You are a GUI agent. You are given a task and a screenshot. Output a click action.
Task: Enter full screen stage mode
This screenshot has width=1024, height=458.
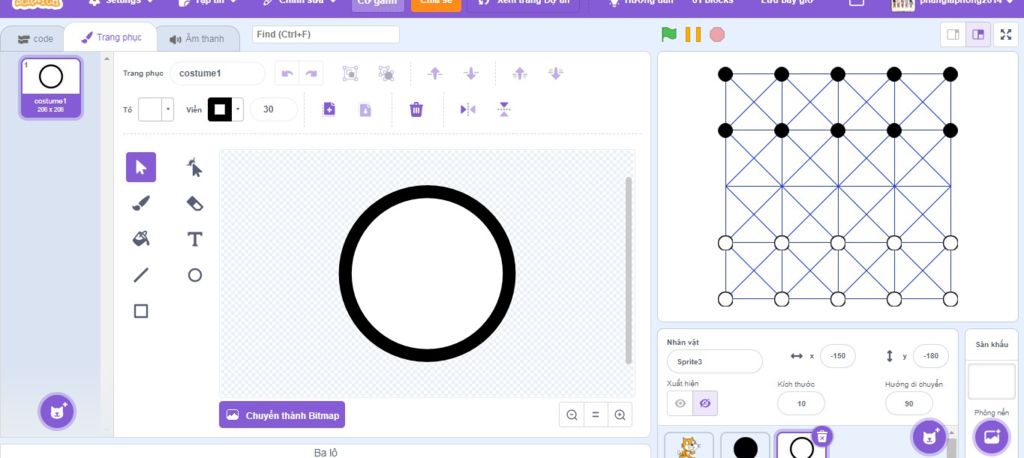[1006, 35]
